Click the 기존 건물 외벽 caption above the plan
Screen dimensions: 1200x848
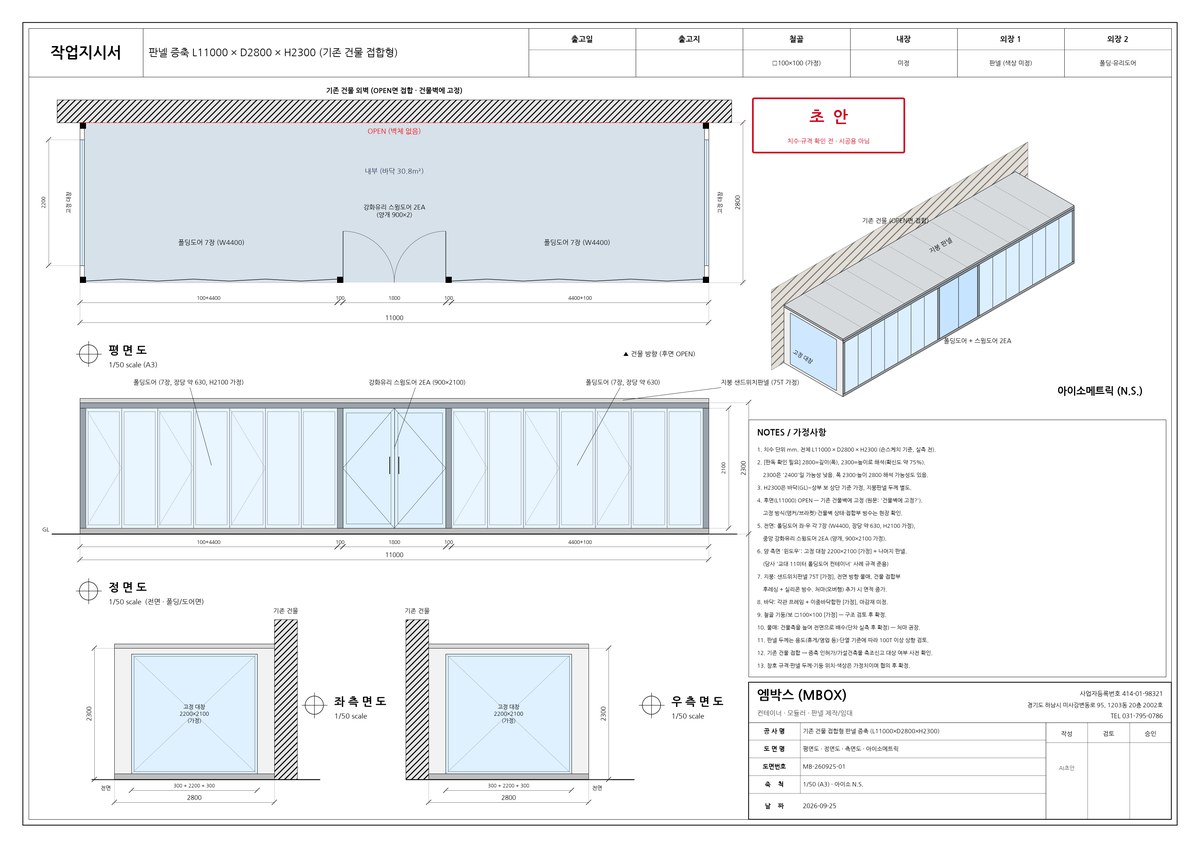click(394, 90)
